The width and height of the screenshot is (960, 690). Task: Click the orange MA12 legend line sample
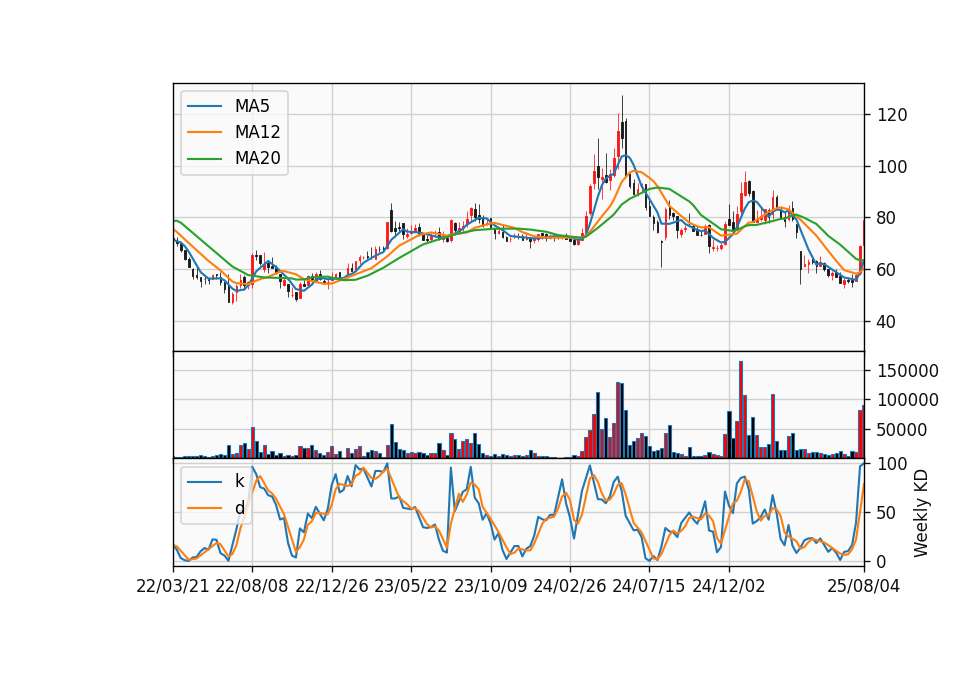204,132
